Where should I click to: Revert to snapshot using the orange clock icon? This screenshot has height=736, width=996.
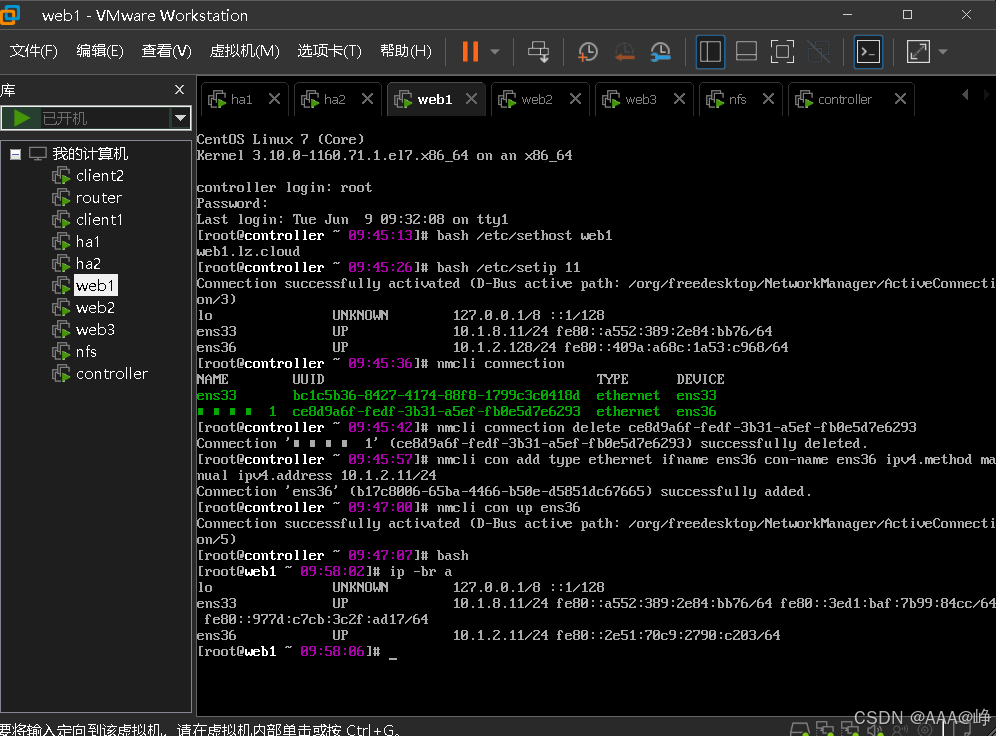click(x=624, y=51)
